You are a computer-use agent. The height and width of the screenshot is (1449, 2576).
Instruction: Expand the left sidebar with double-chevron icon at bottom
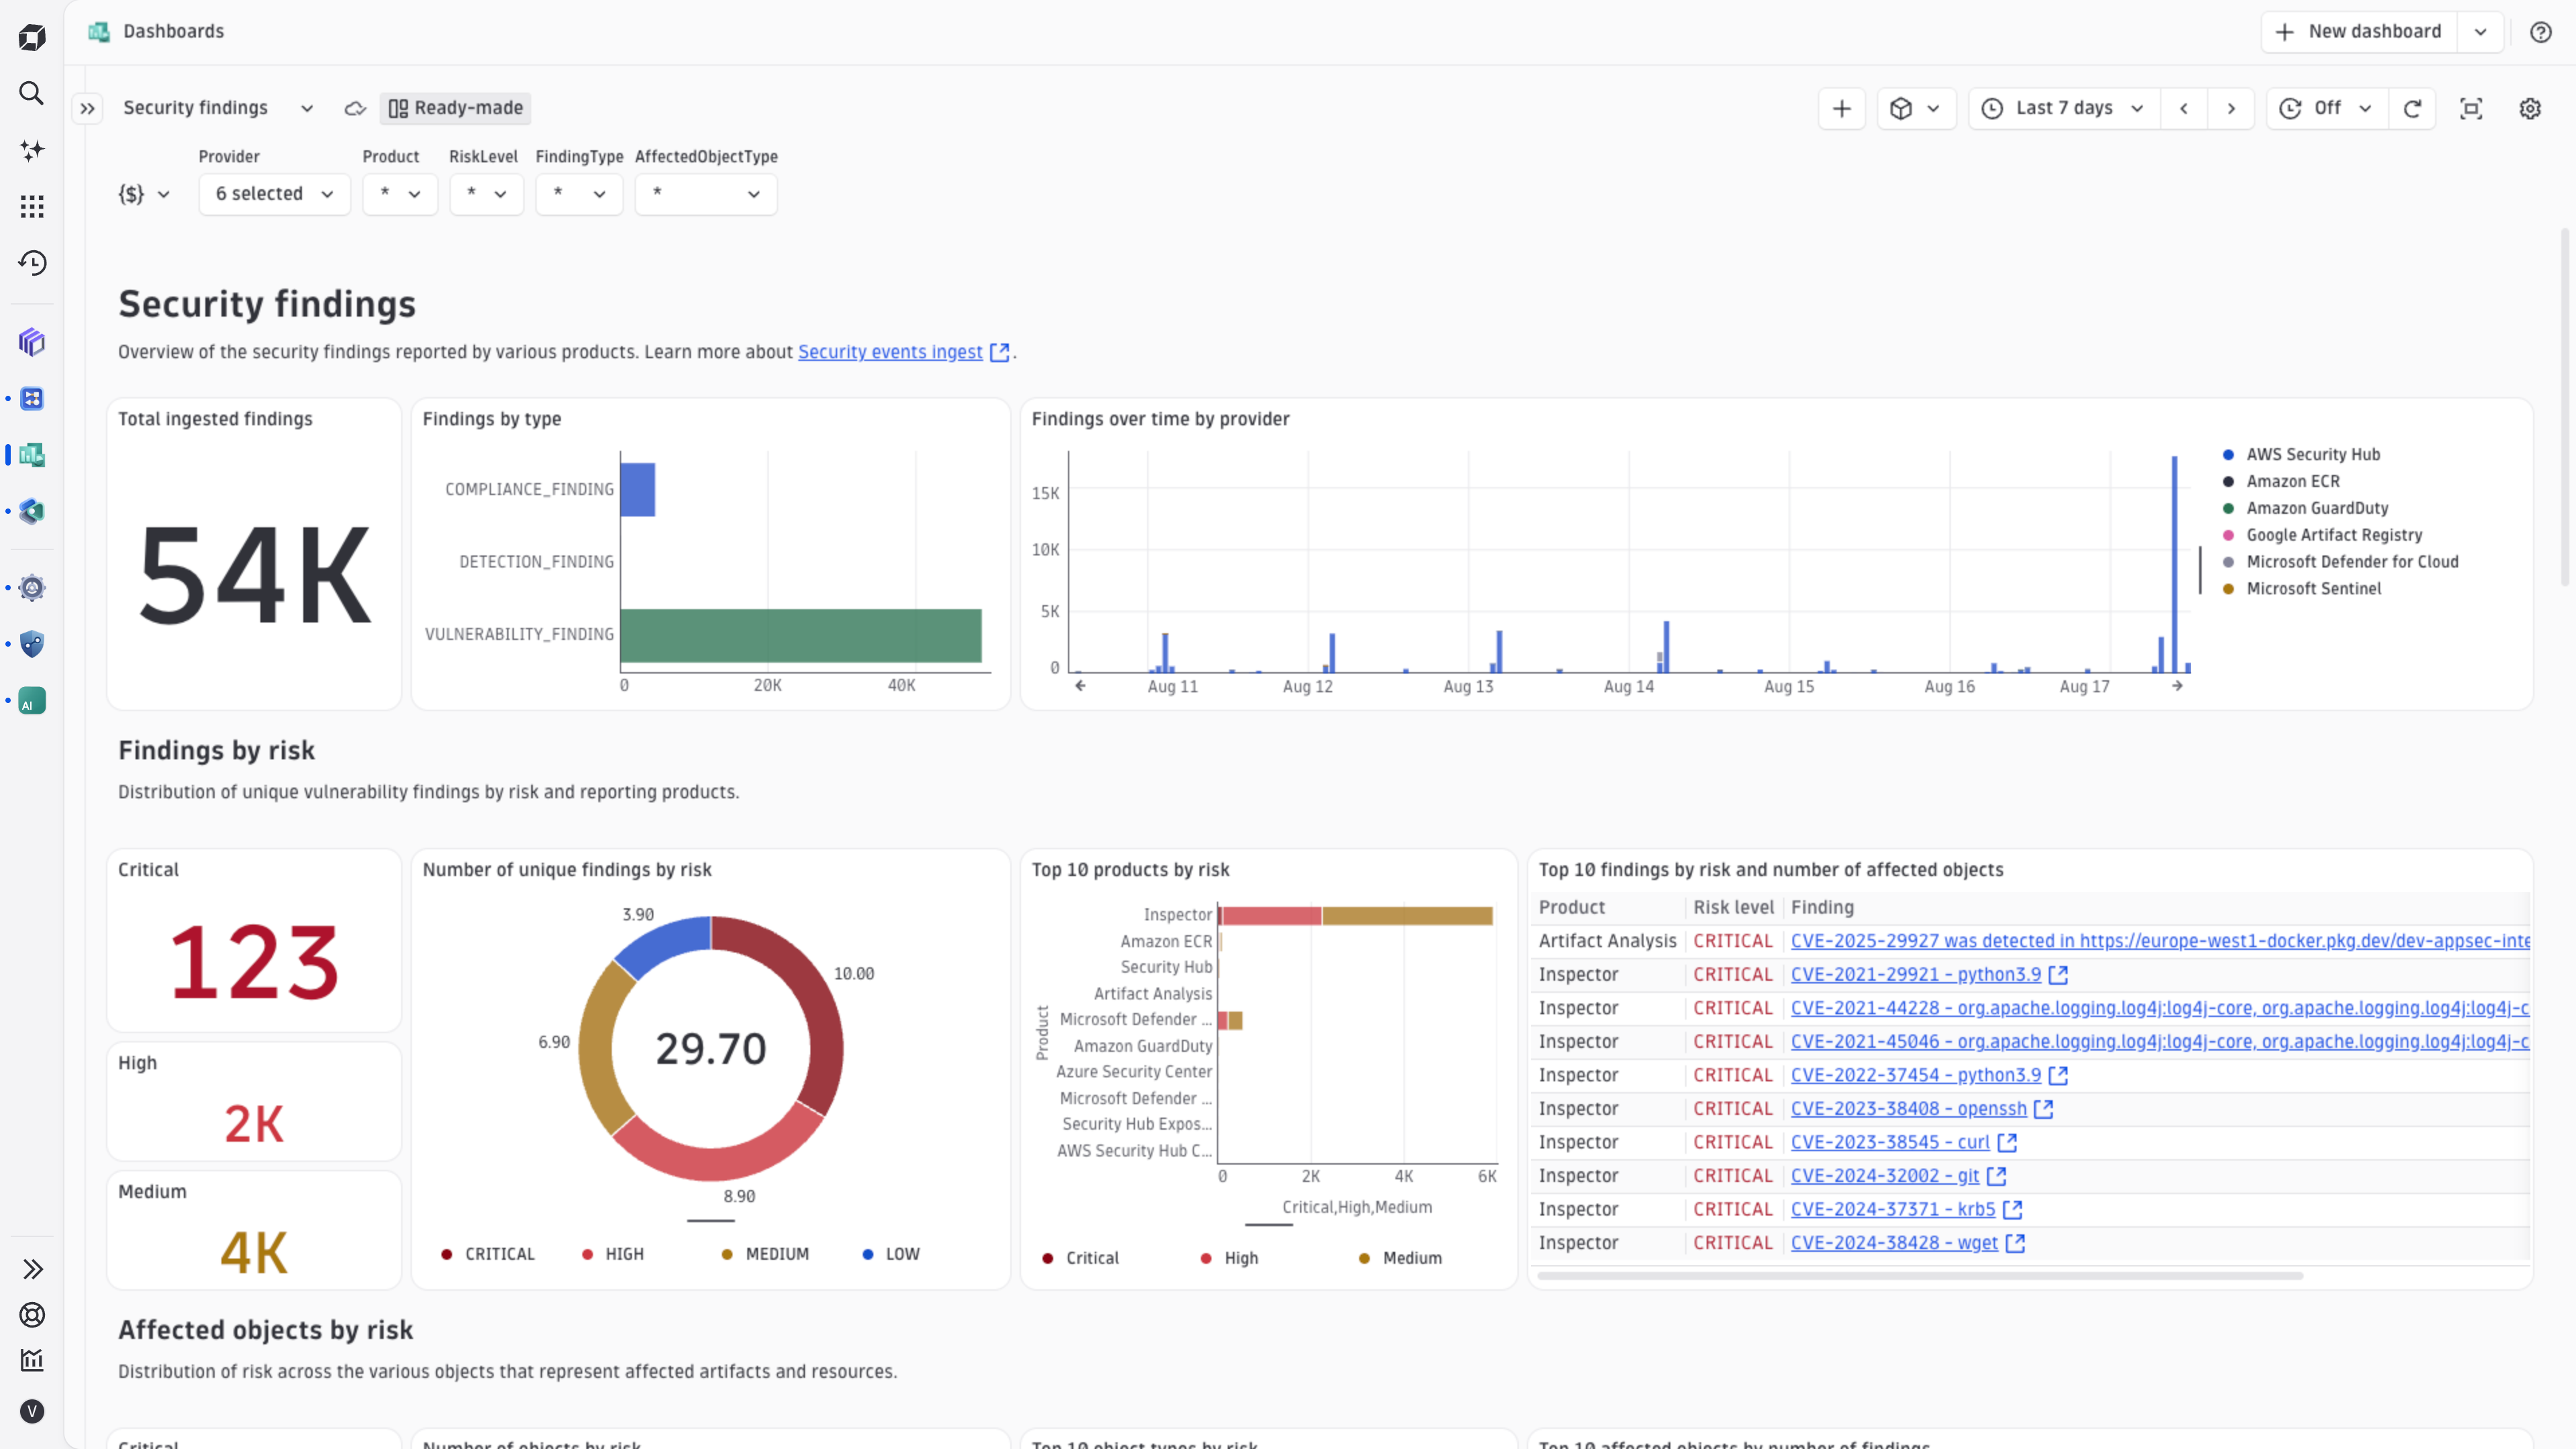32,1269
